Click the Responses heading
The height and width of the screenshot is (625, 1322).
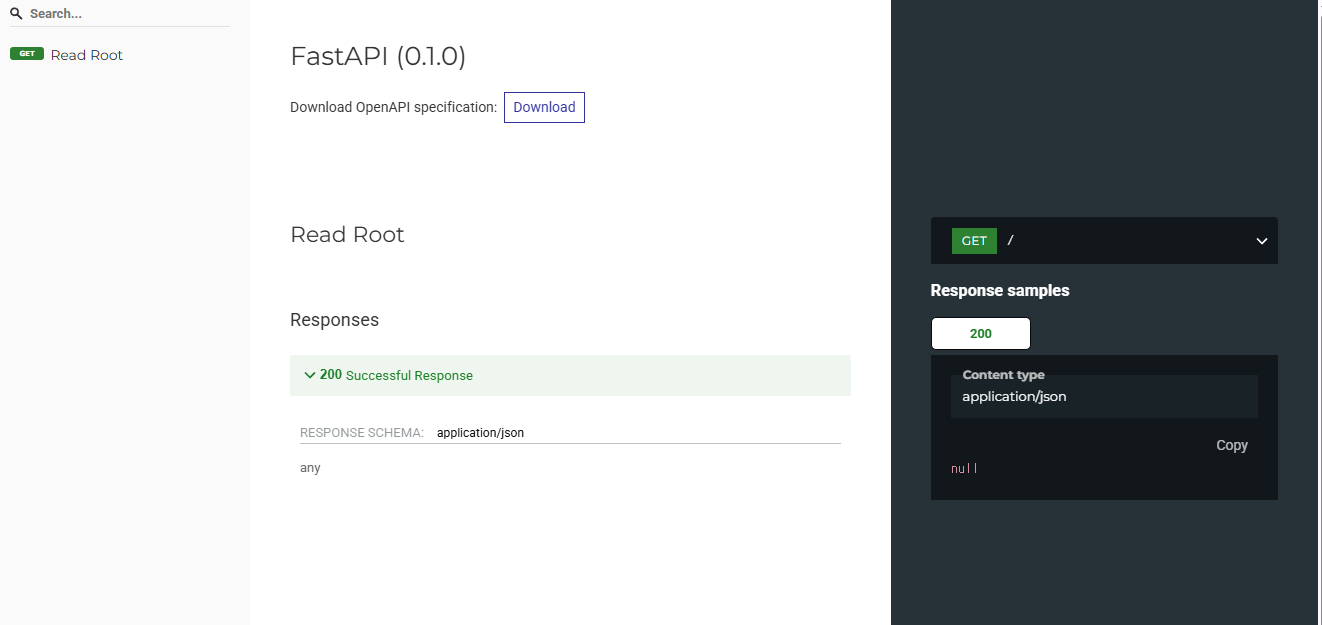point(334,320)
